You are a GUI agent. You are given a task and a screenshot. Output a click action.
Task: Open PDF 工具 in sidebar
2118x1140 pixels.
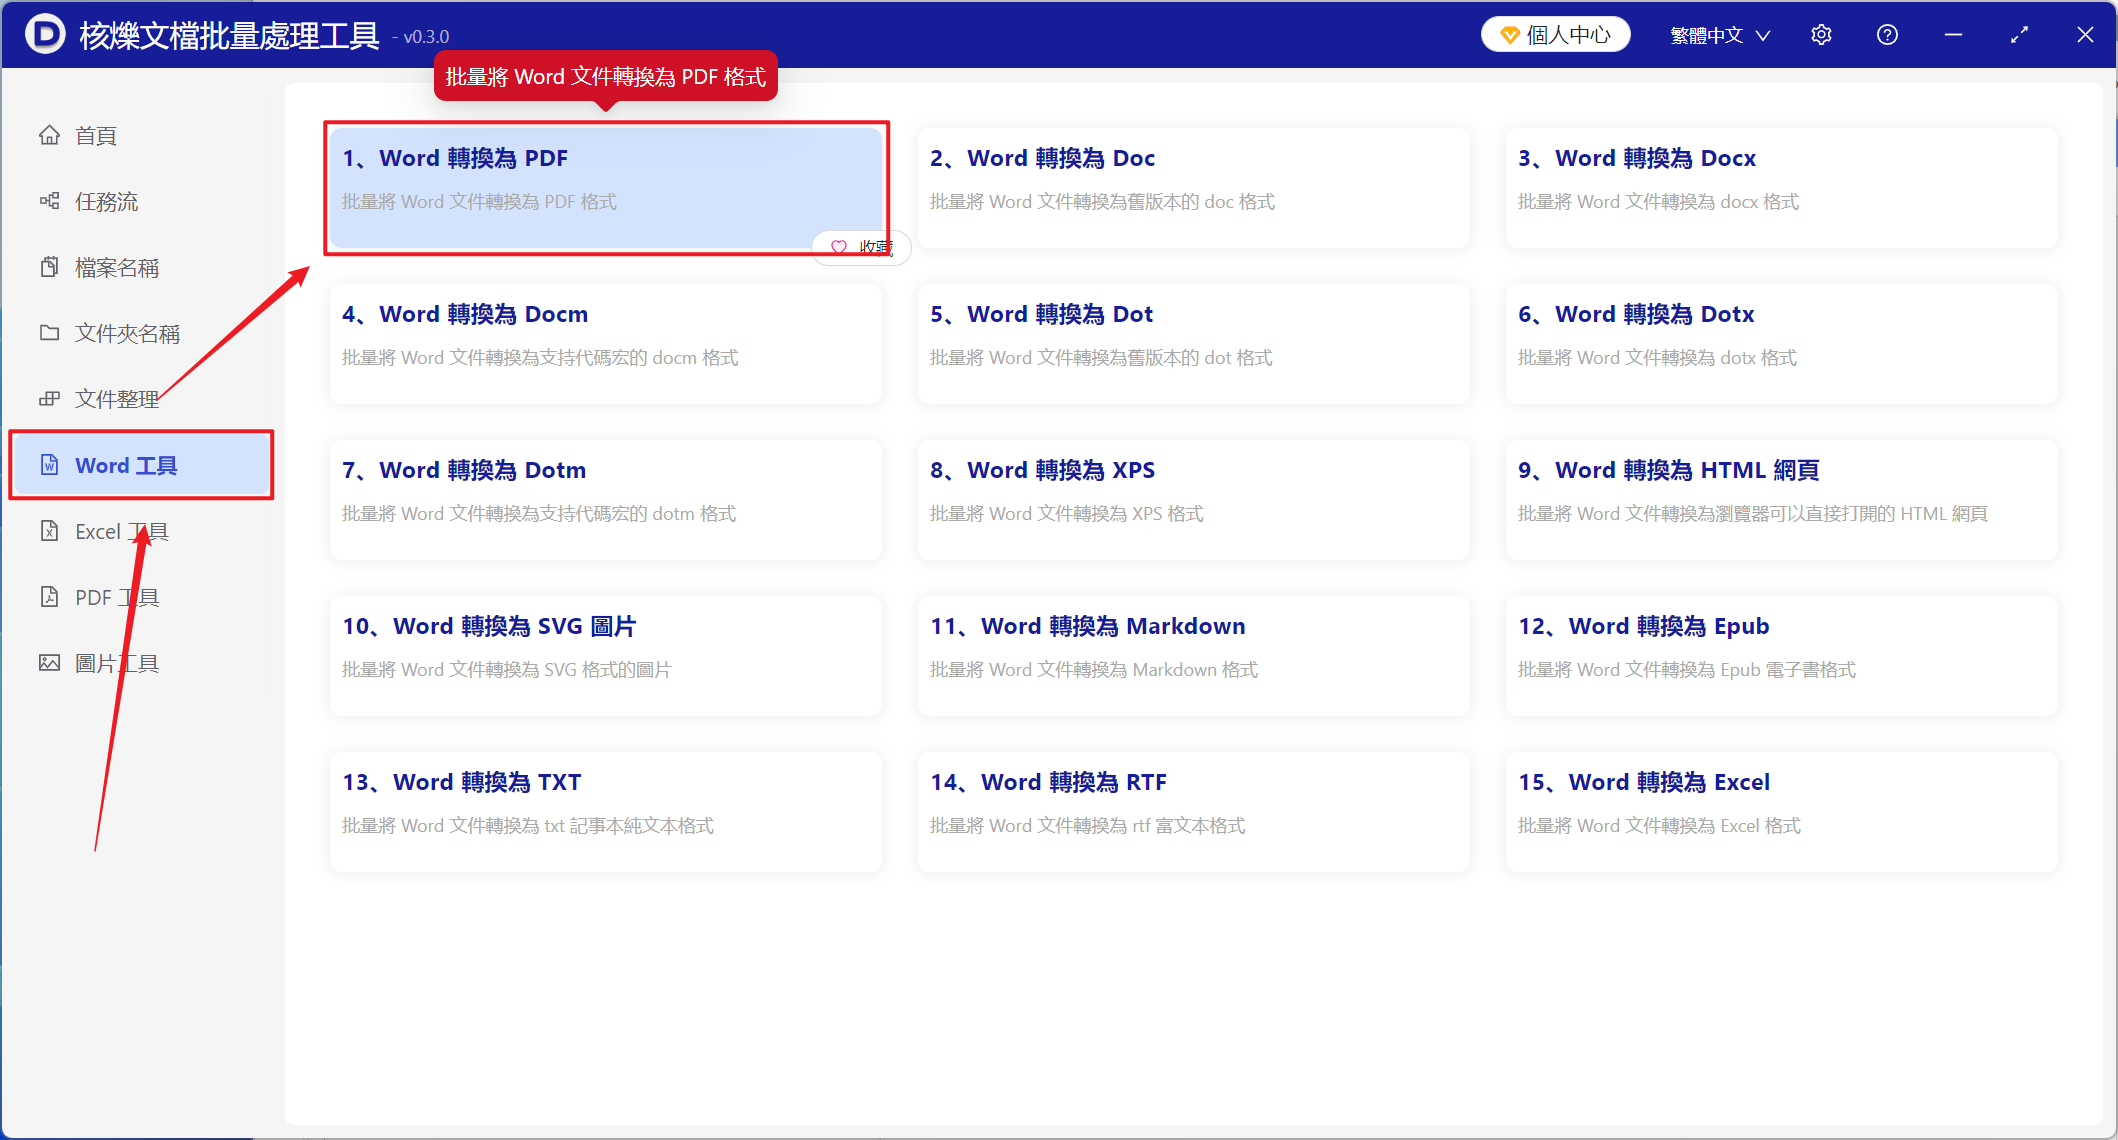(140, 597)
